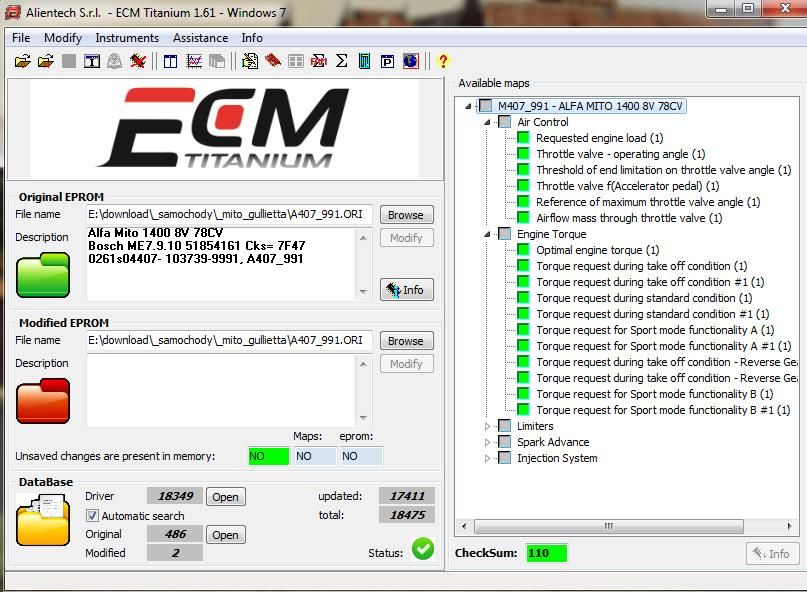Click the greyed grid layout toolbar icon
Image resolution: width=807 pixels, height=592 pixels.
click(296, 62)
